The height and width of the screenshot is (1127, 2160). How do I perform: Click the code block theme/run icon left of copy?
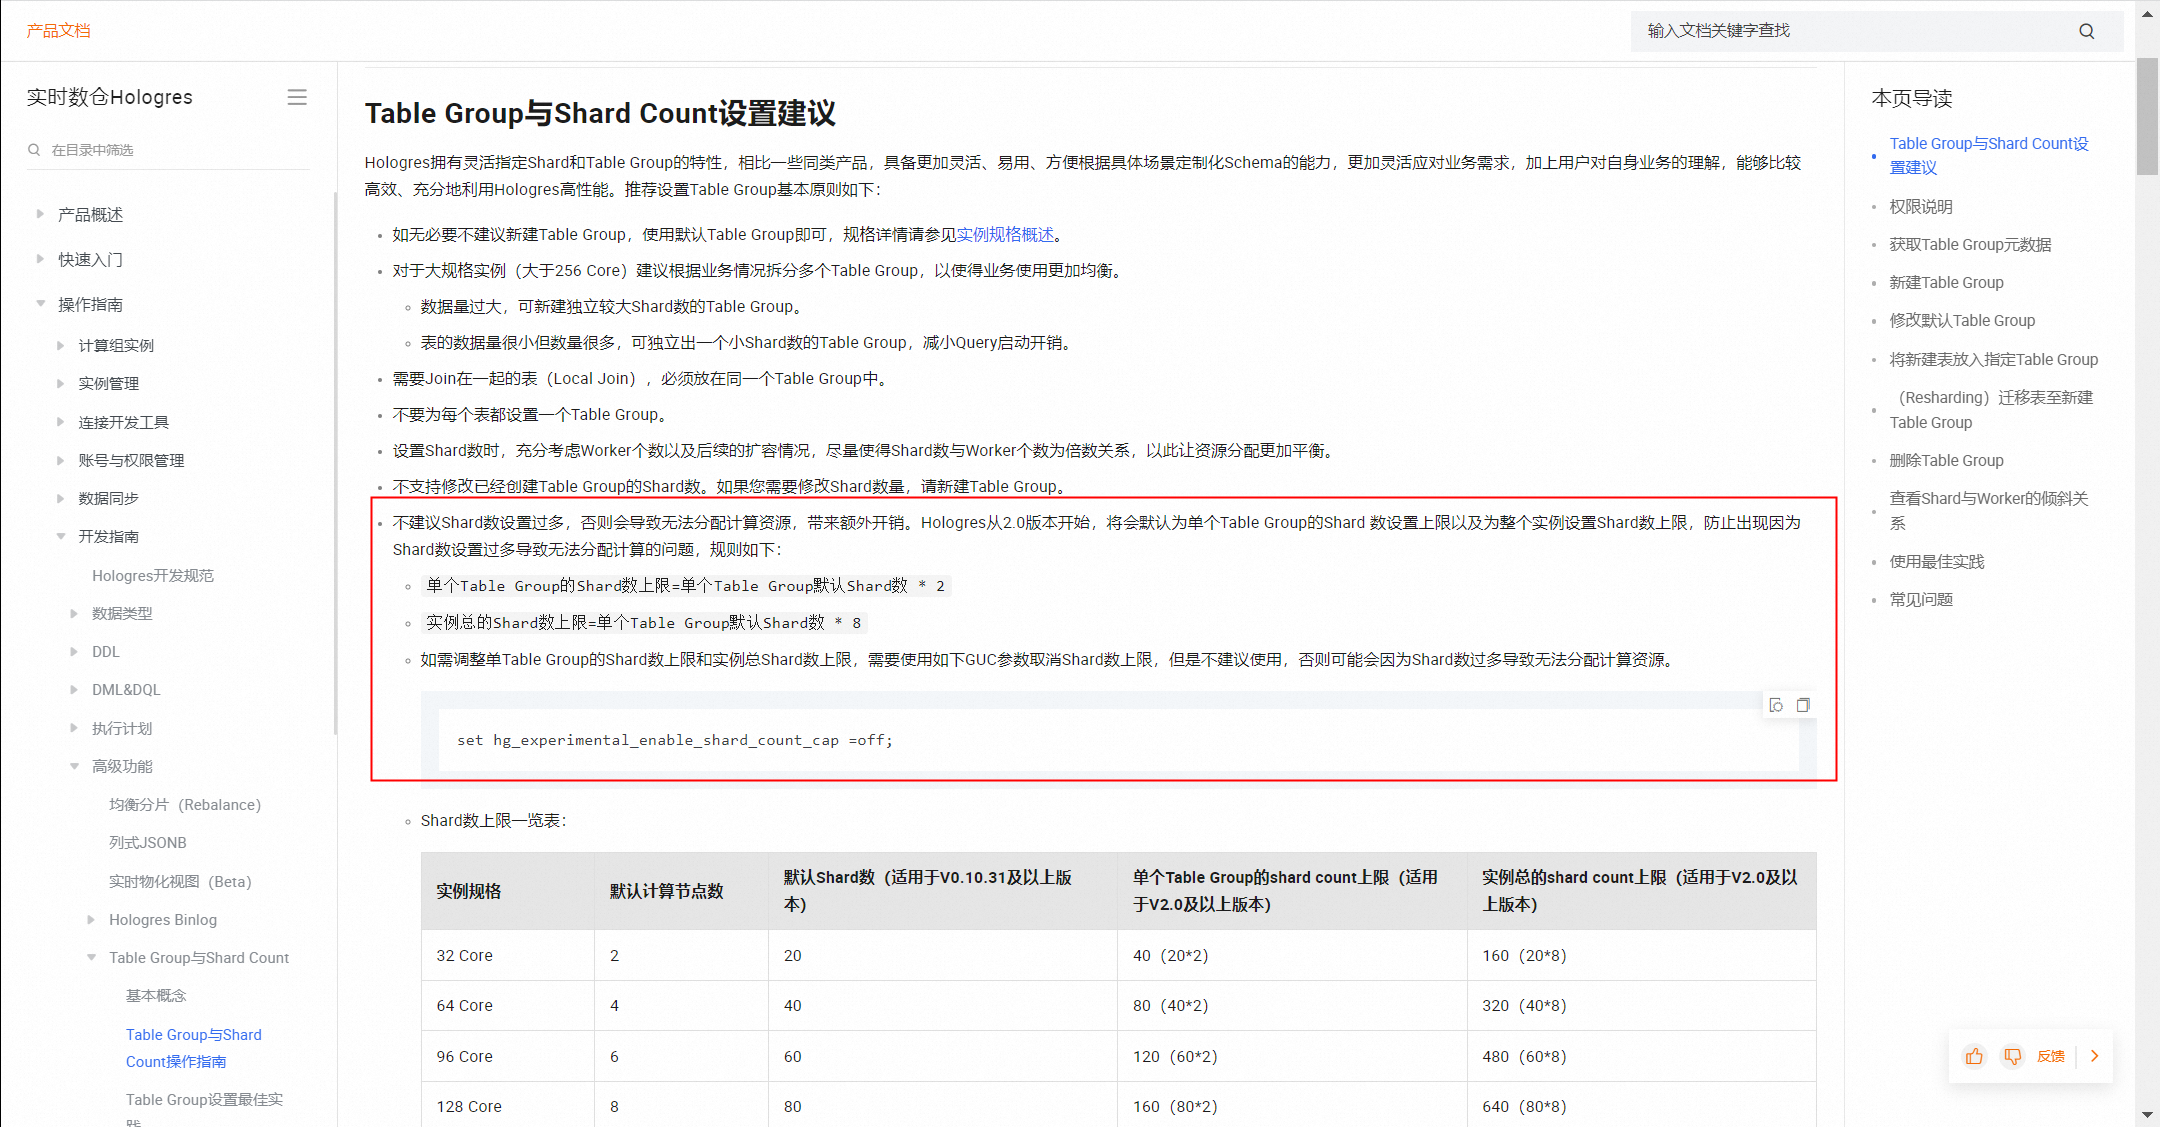[x=1776, y=705]
